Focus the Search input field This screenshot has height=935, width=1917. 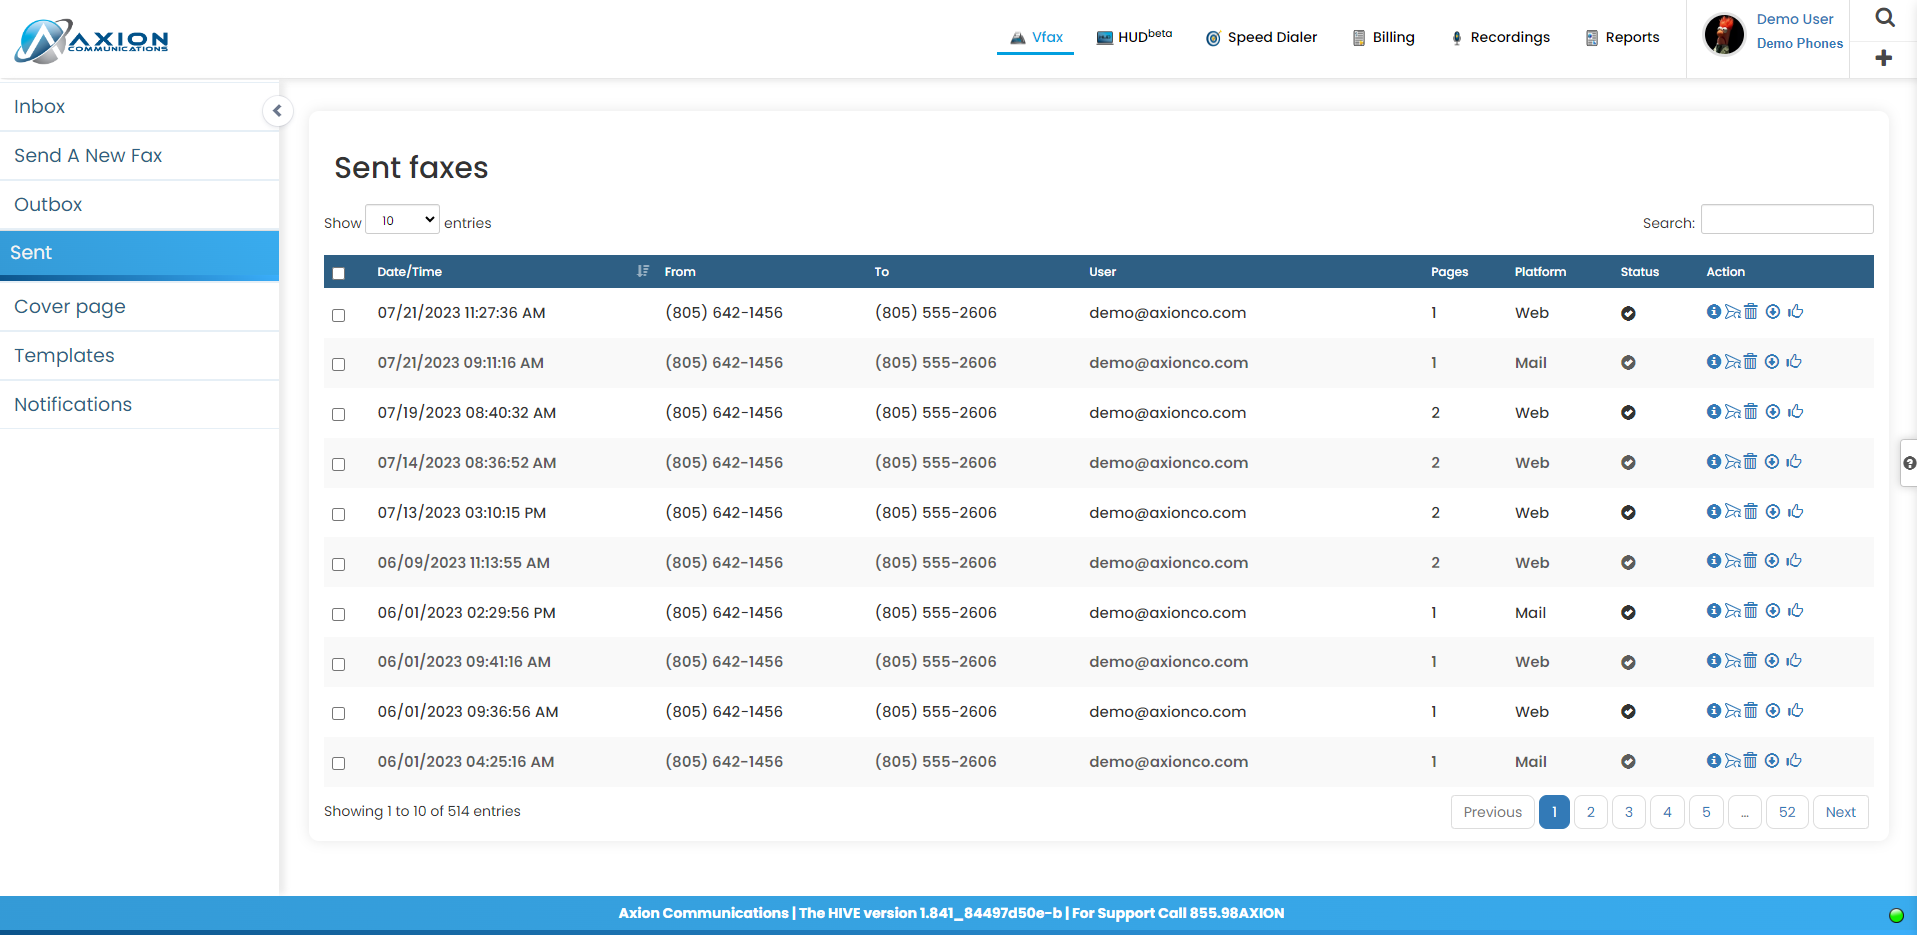click(x=1787, y=219)
